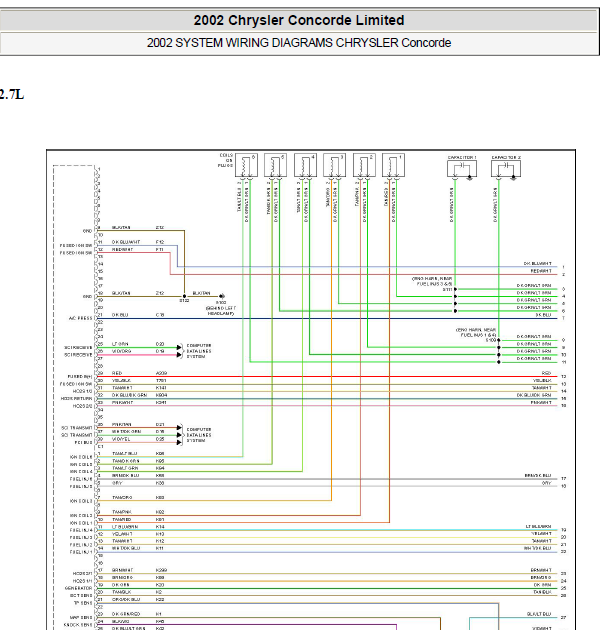Click the "VIO/ORG" D19 wire label
Viewport: 607px width, 630px height.
tap(121, 351)
